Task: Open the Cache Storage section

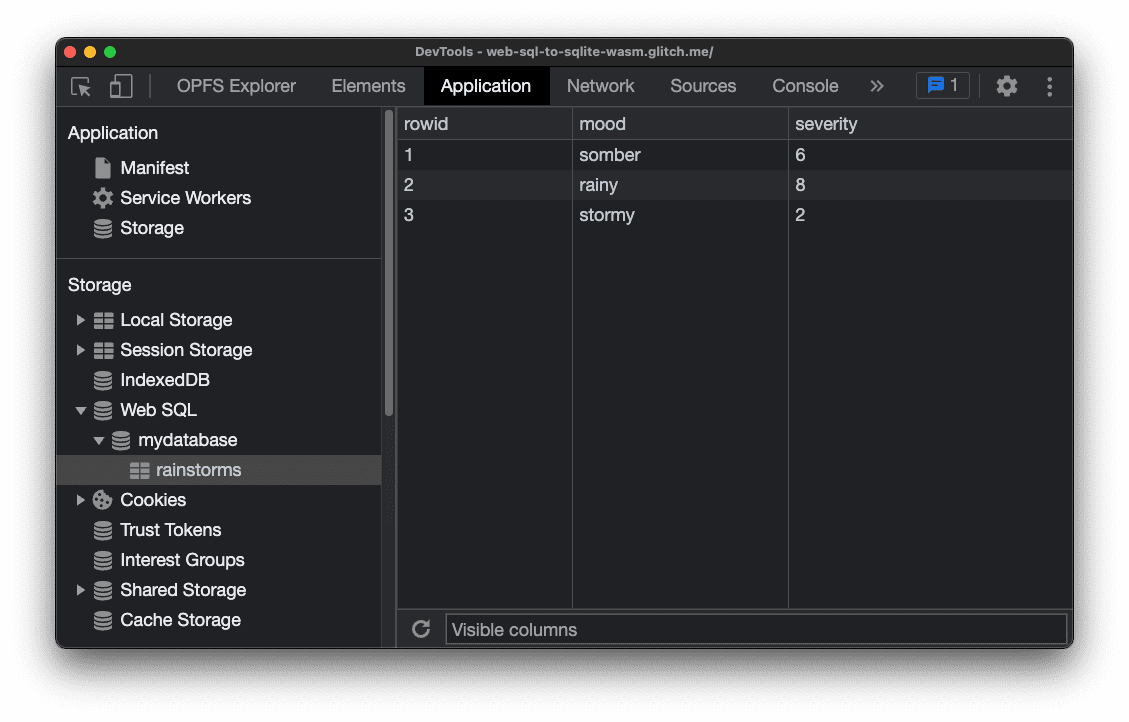Action: point(180,620)
